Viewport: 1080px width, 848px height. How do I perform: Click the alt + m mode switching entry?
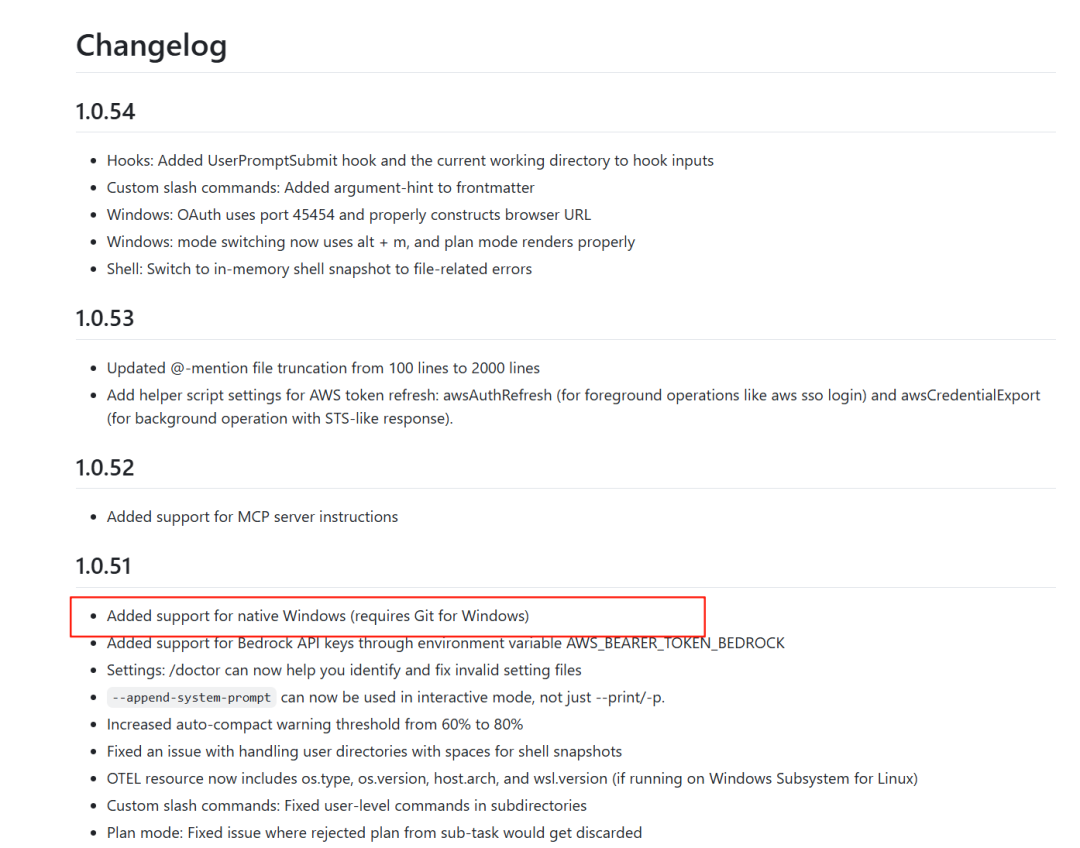(371, 242)
